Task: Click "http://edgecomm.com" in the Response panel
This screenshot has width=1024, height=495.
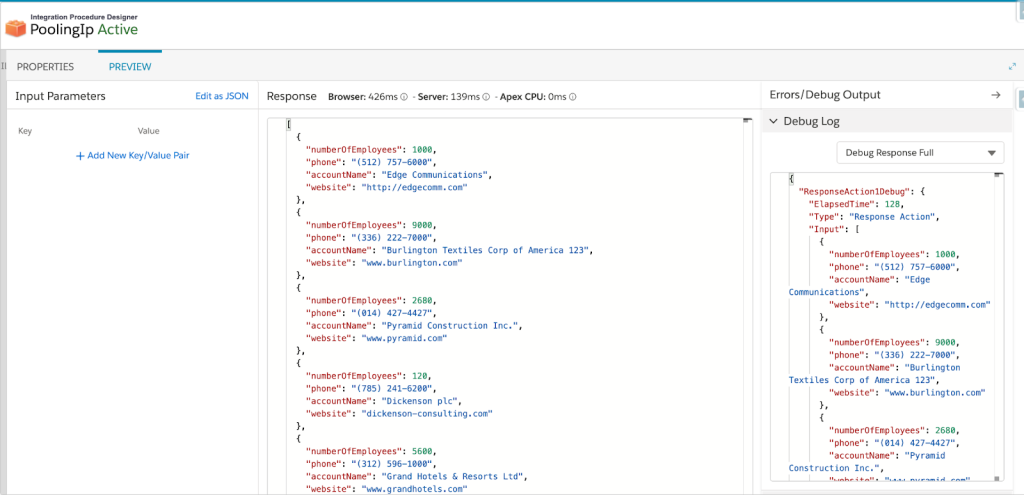Action: pos(416,187)
